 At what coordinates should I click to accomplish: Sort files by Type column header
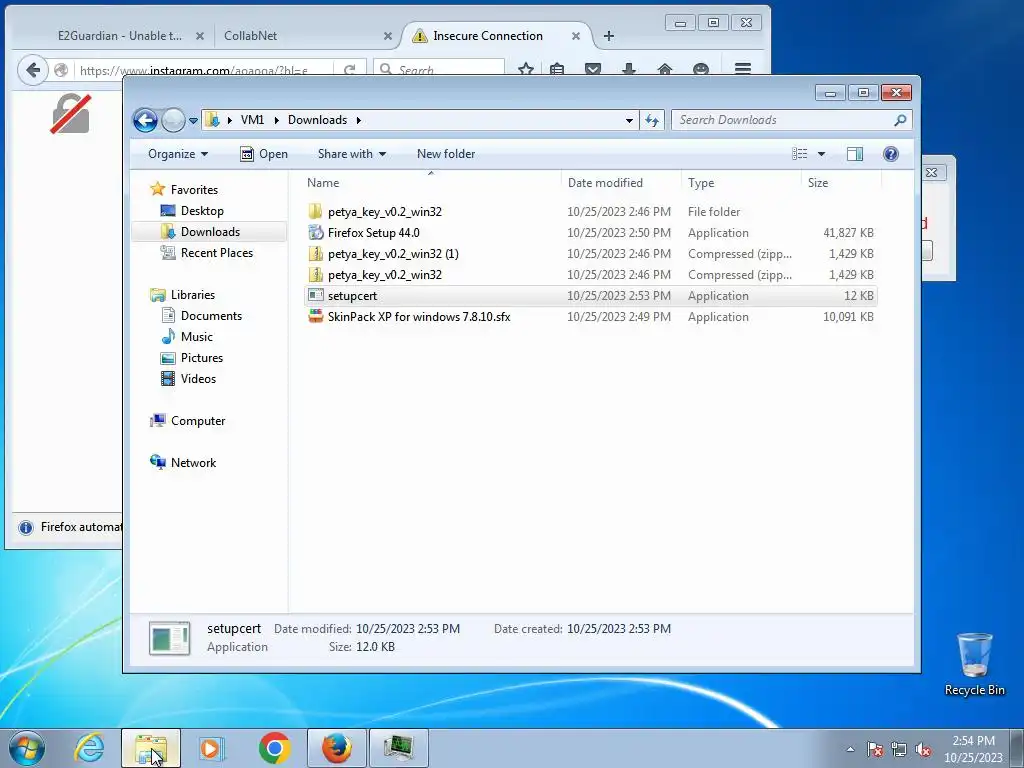[x=741, y=183]
